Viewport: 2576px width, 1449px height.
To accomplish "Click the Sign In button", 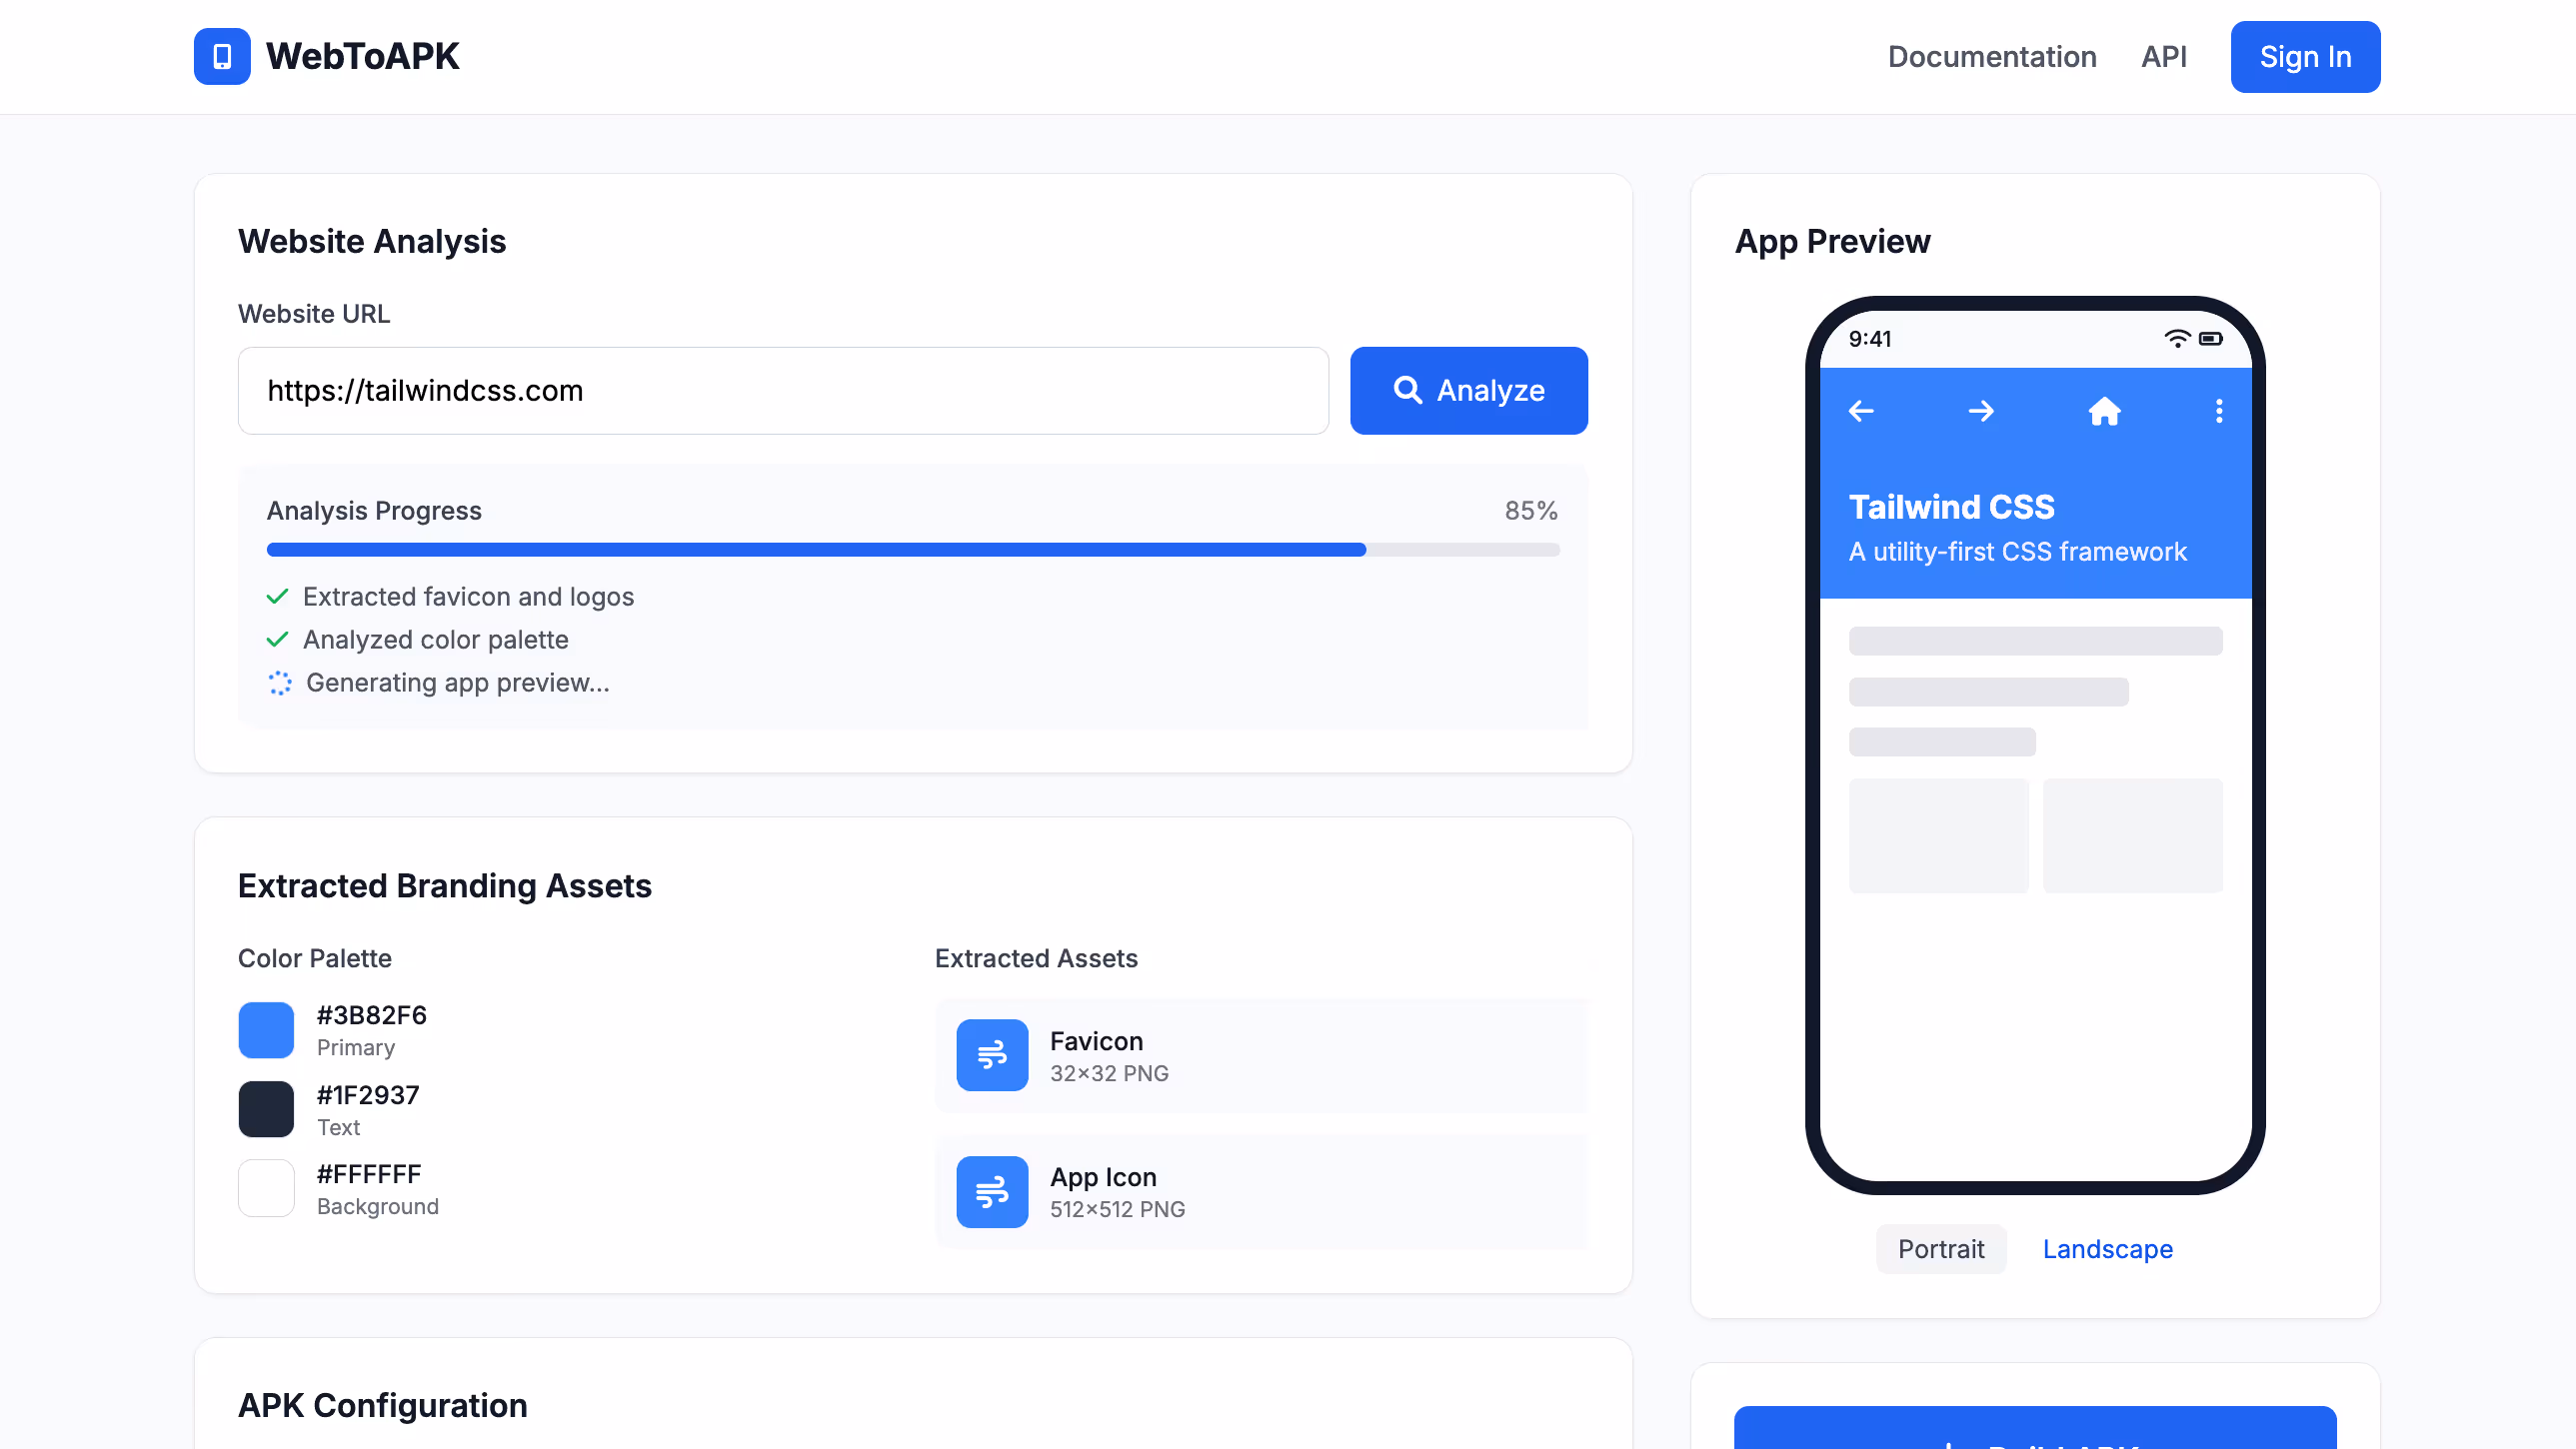I will (x=2305, y=56).
